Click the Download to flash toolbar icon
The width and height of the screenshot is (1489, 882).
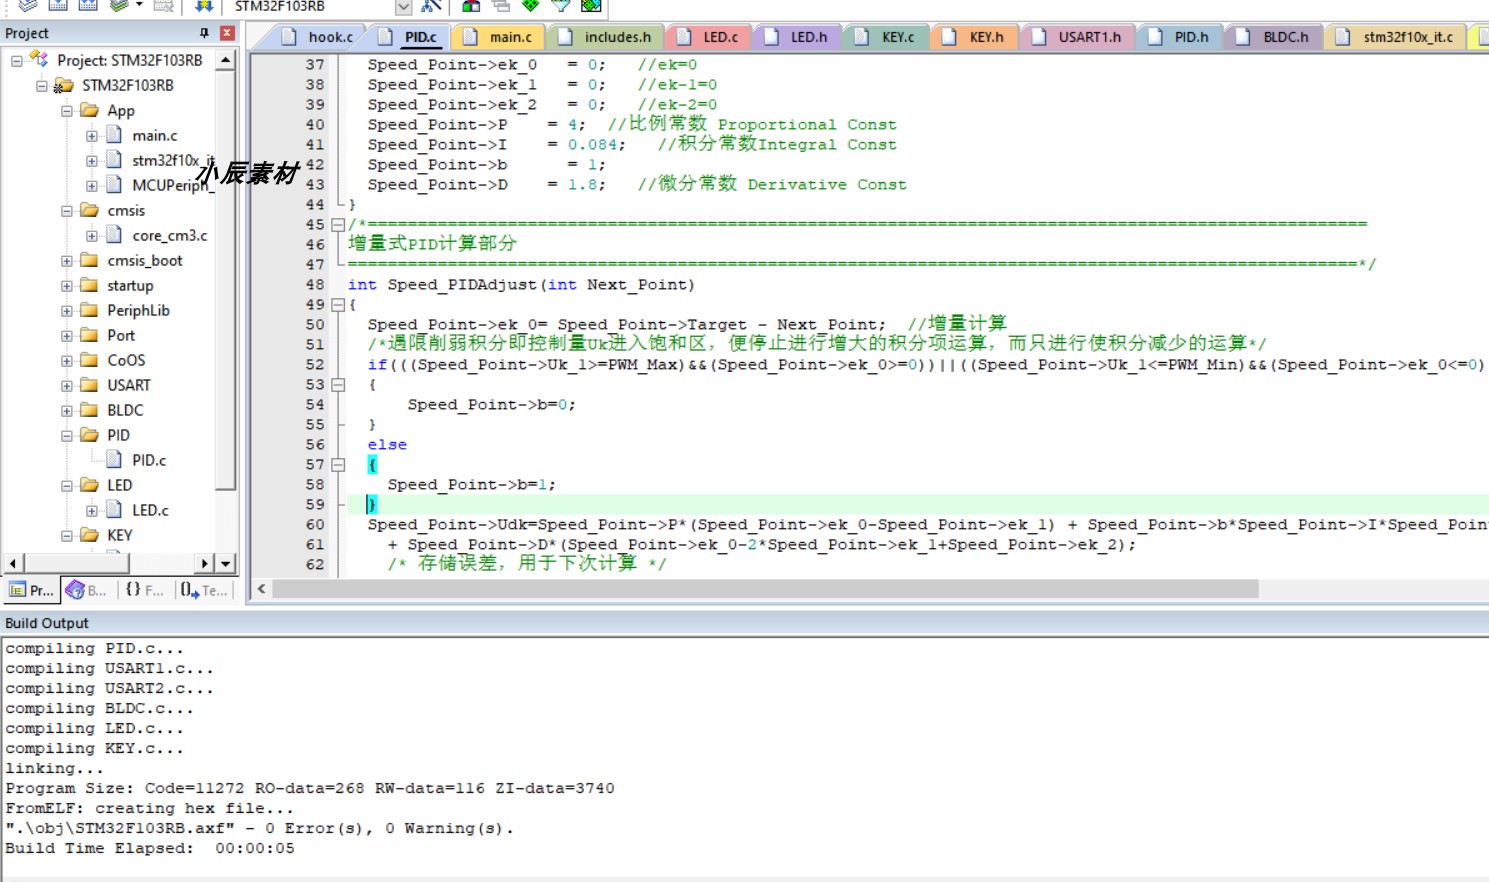[203, 6]
